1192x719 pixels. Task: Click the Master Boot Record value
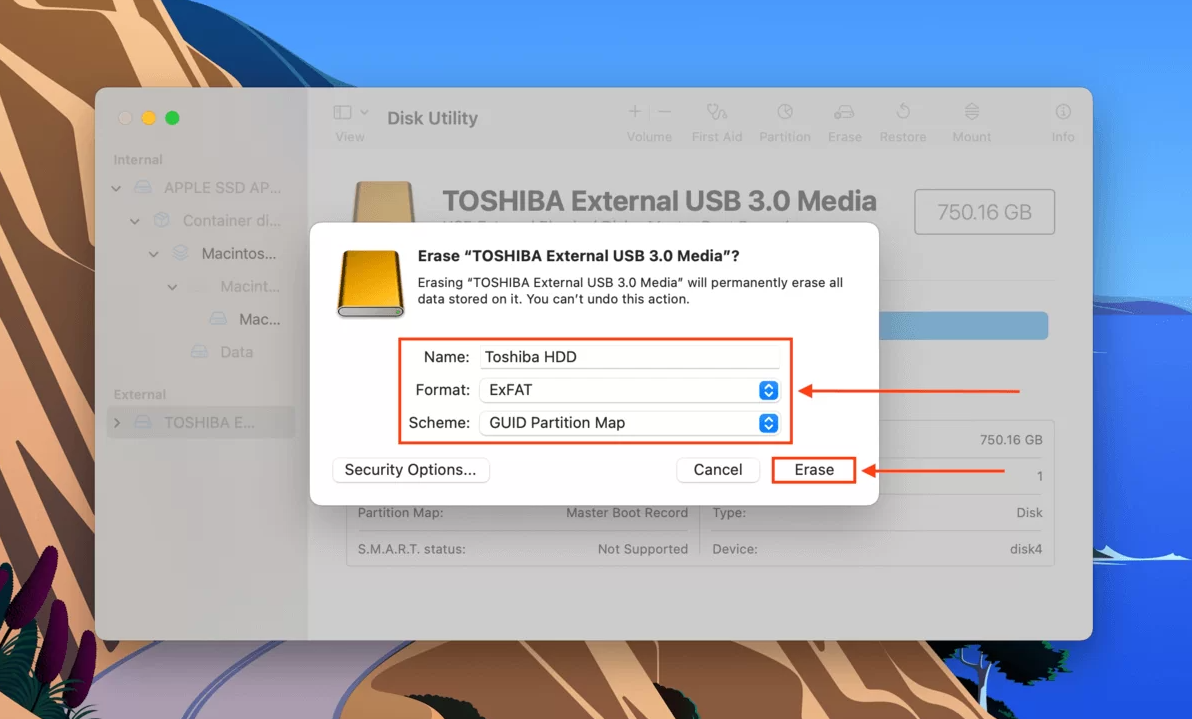[626, 513]
